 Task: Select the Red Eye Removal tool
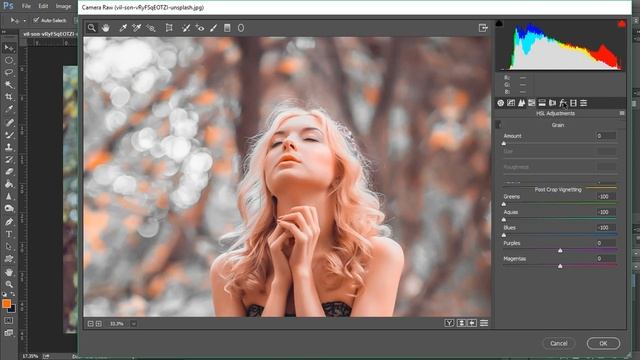[200, 28]
